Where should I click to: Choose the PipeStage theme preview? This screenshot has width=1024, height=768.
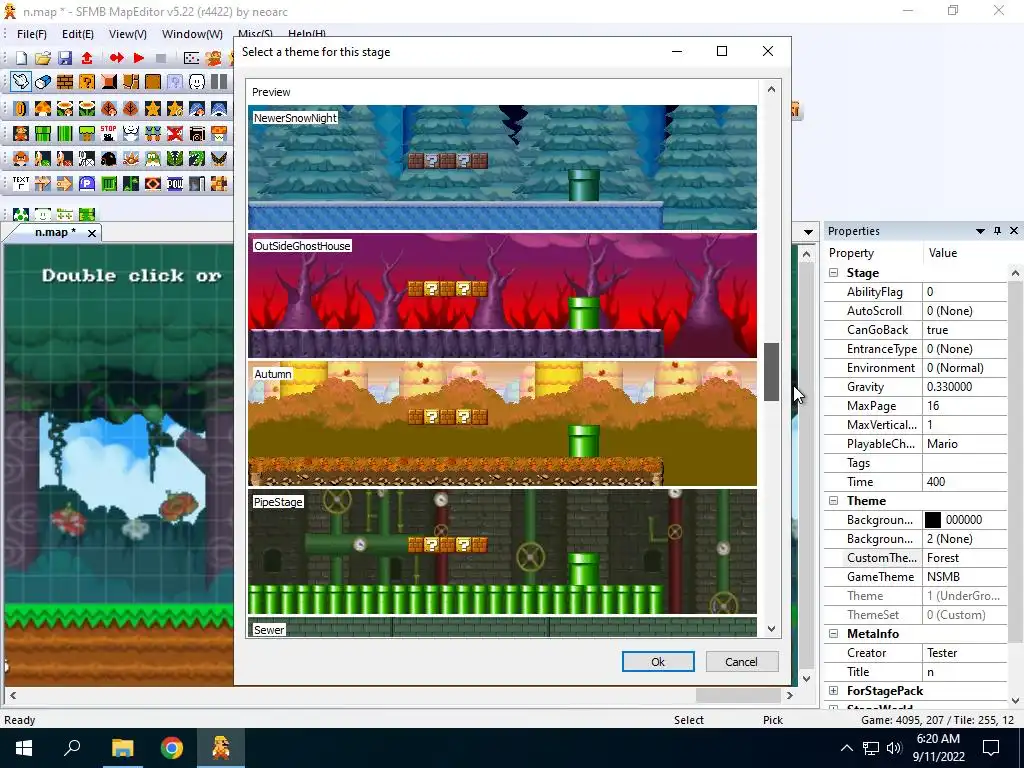pos(502,551)
